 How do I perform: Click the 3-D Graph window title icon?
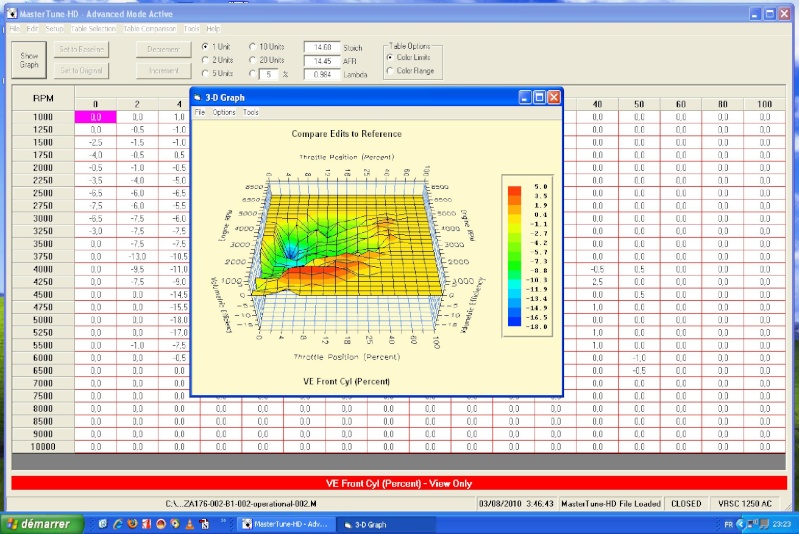pyautogui.click(x=198, y=97)
